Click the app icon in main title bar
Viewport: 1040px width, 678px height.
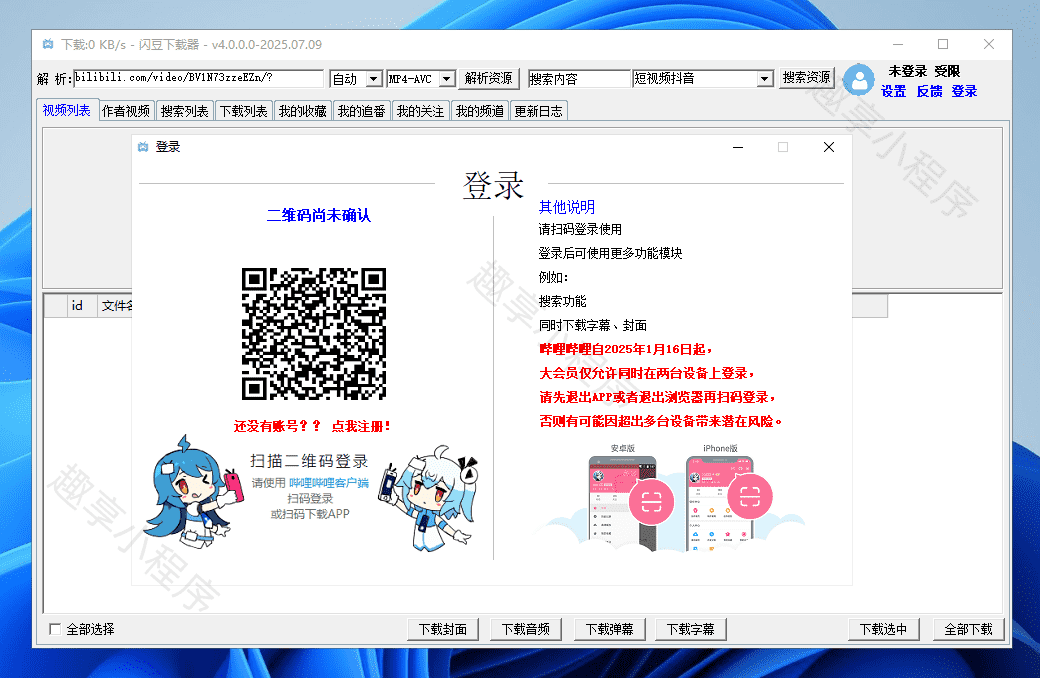pos(48,44)
